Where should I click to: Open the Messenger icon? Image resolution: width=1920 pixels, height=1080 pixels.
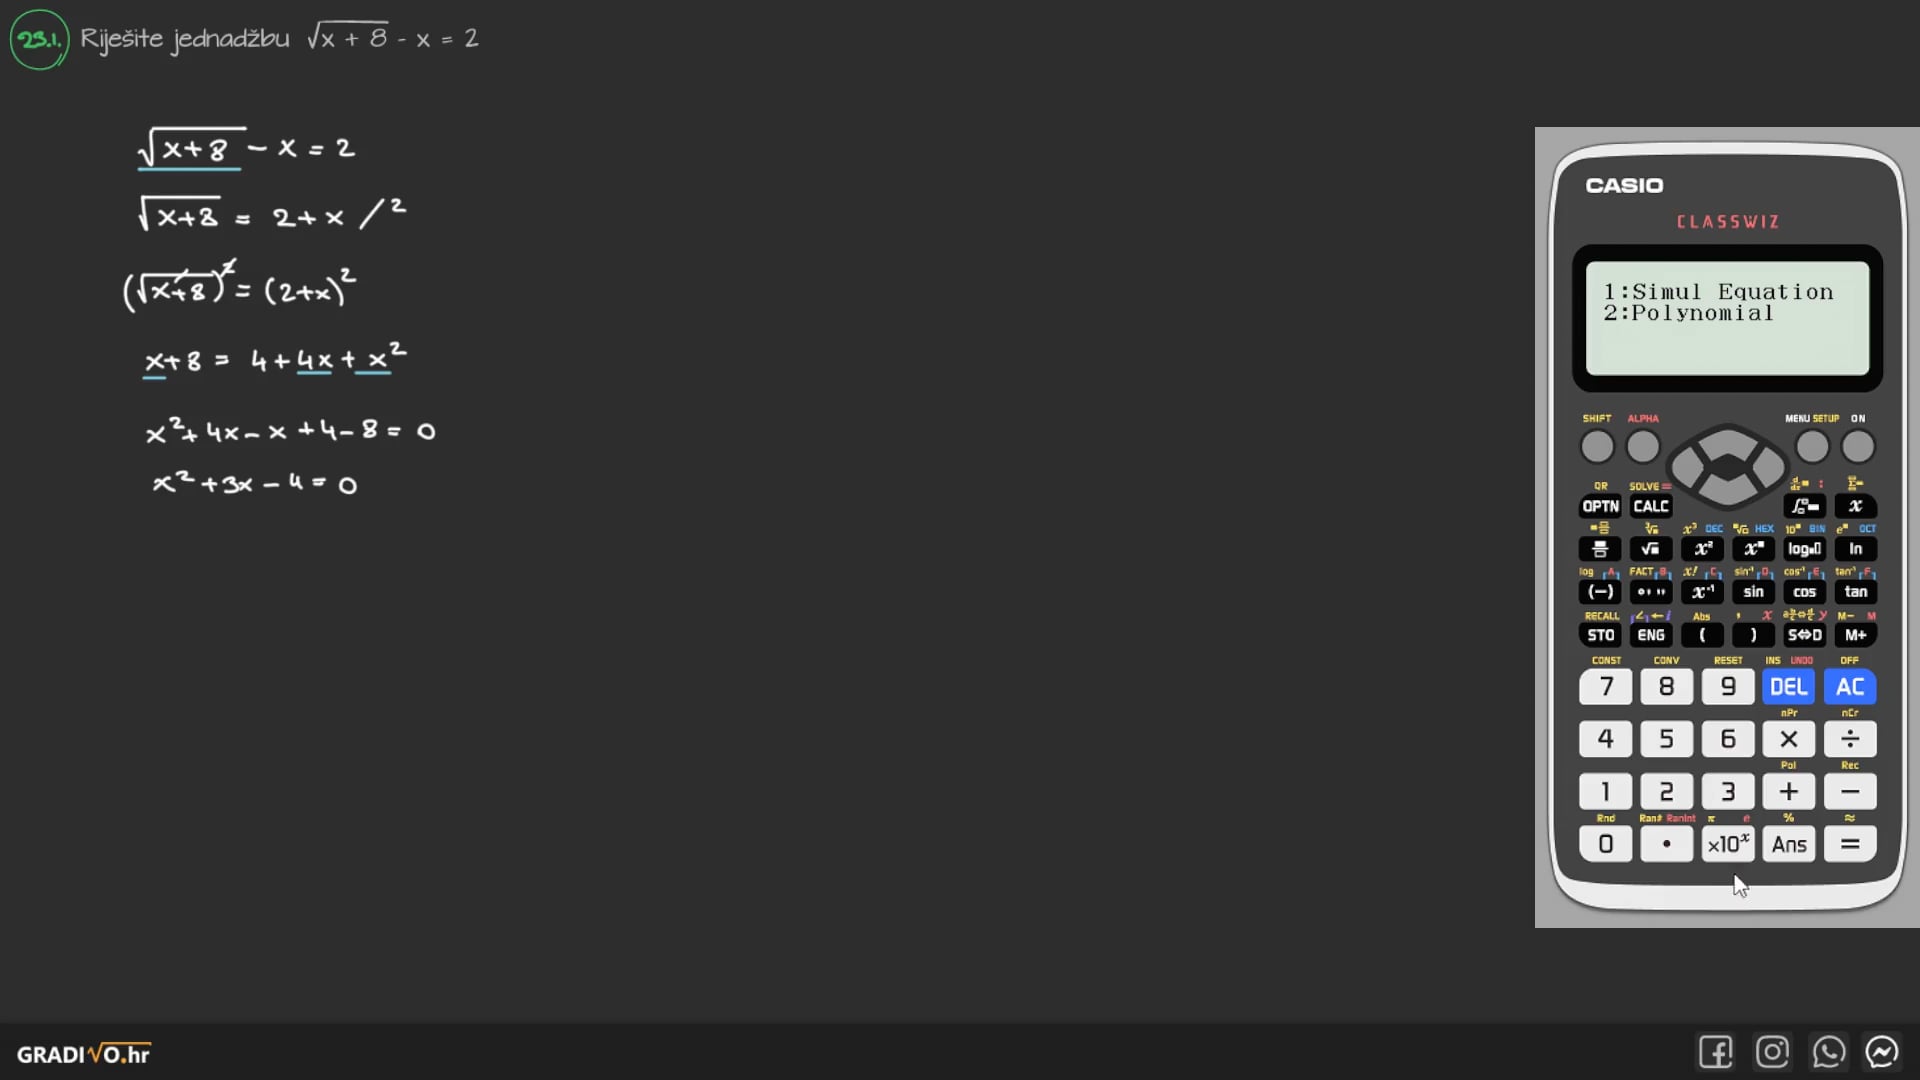tap(1882, 1052)
